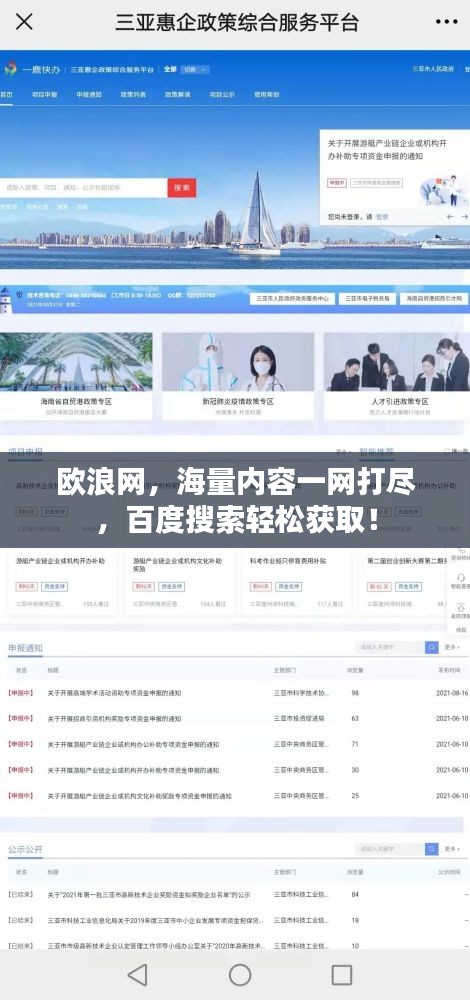Tap the Android recent apps square

tap(341, 974)
